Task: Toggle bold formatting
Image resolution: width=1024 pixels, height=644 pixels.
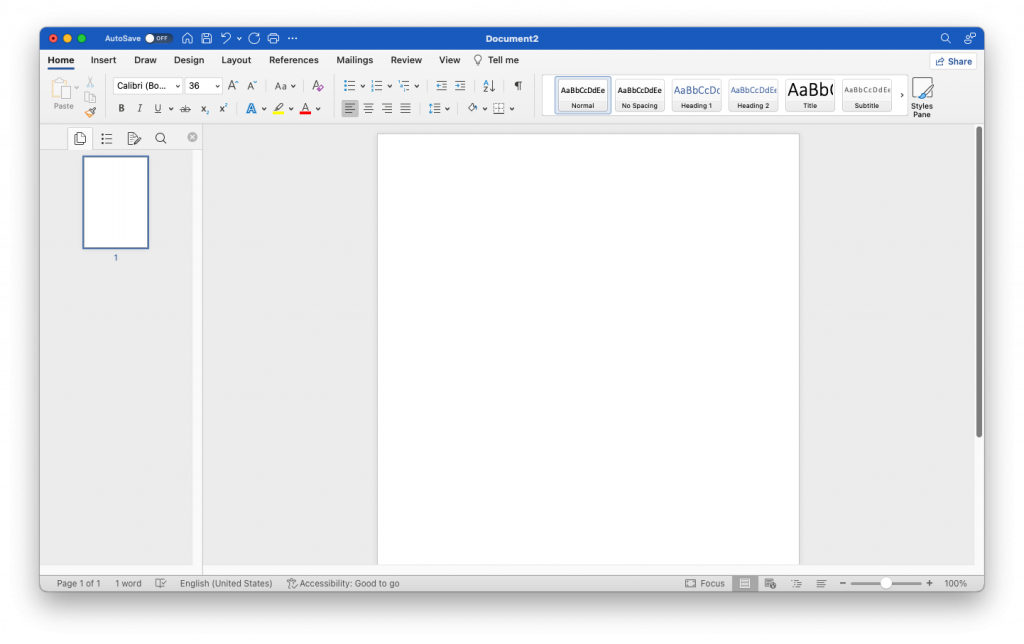Action: pyautogui.click(x=121, y=109)
